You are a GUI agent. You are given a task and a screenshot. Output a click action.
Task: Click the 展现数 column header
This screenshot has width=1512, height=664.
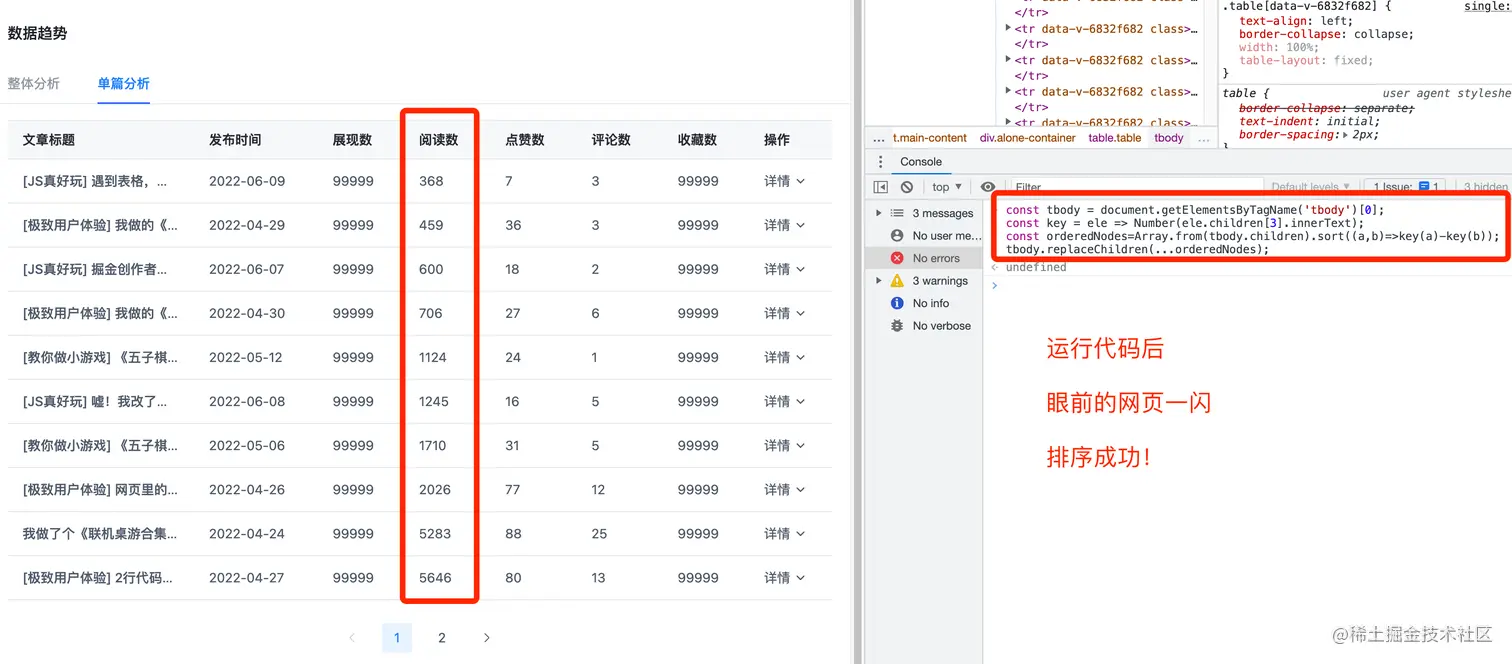[x=353, y=140]
